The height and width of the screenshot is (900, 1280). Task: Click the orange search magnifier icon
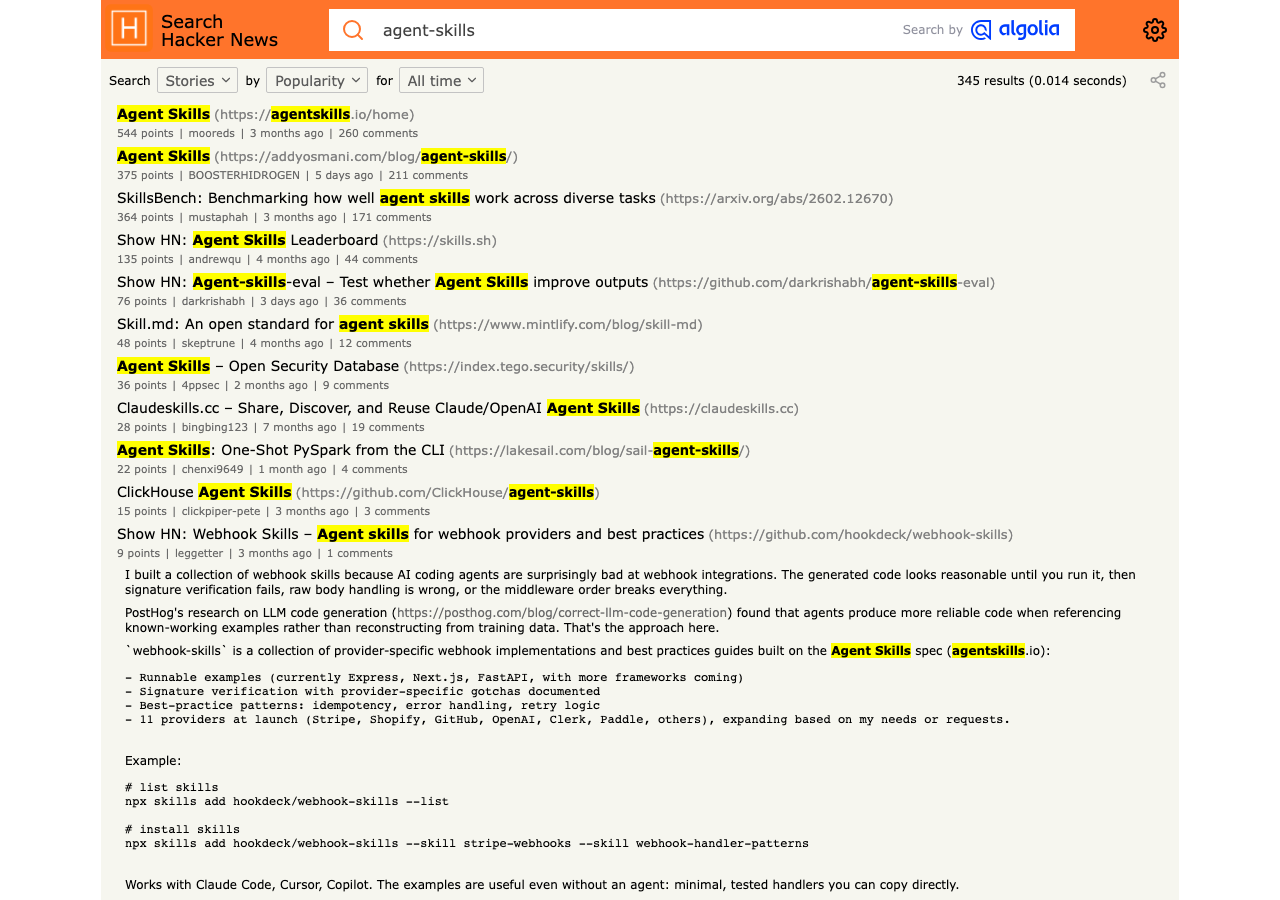click(353, 30)
